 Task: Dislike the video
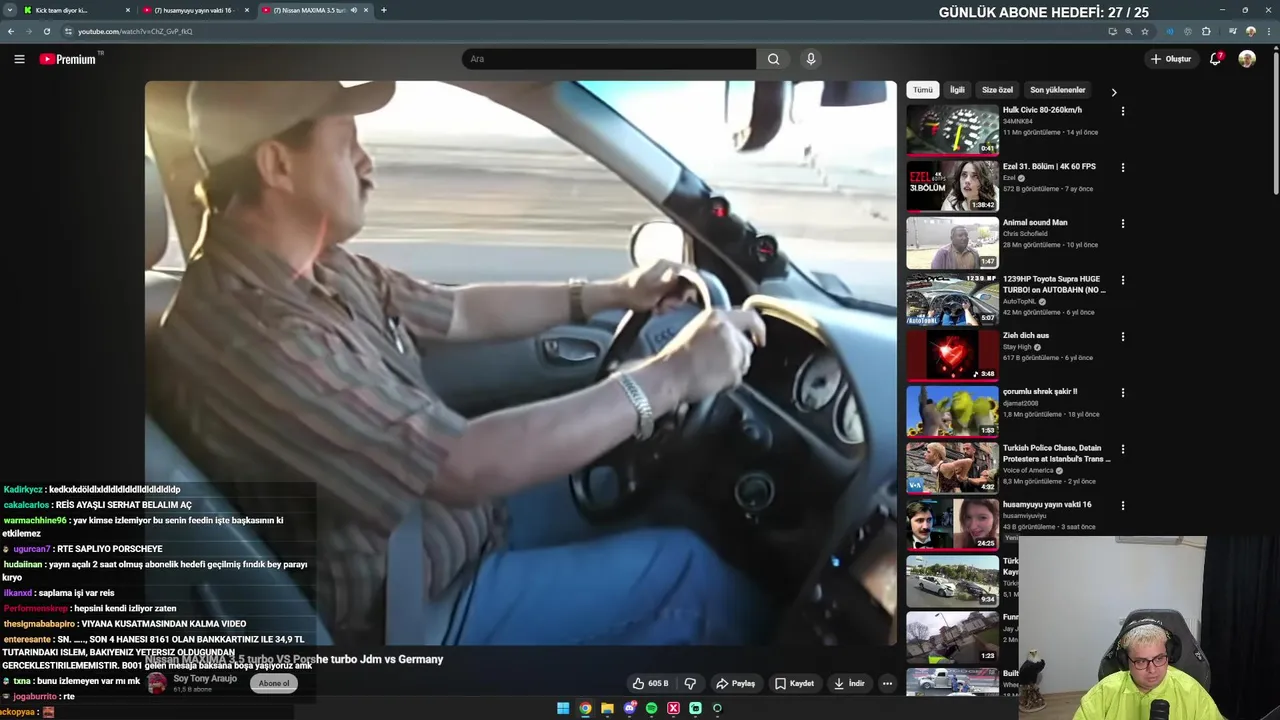[x=690, y=684]
